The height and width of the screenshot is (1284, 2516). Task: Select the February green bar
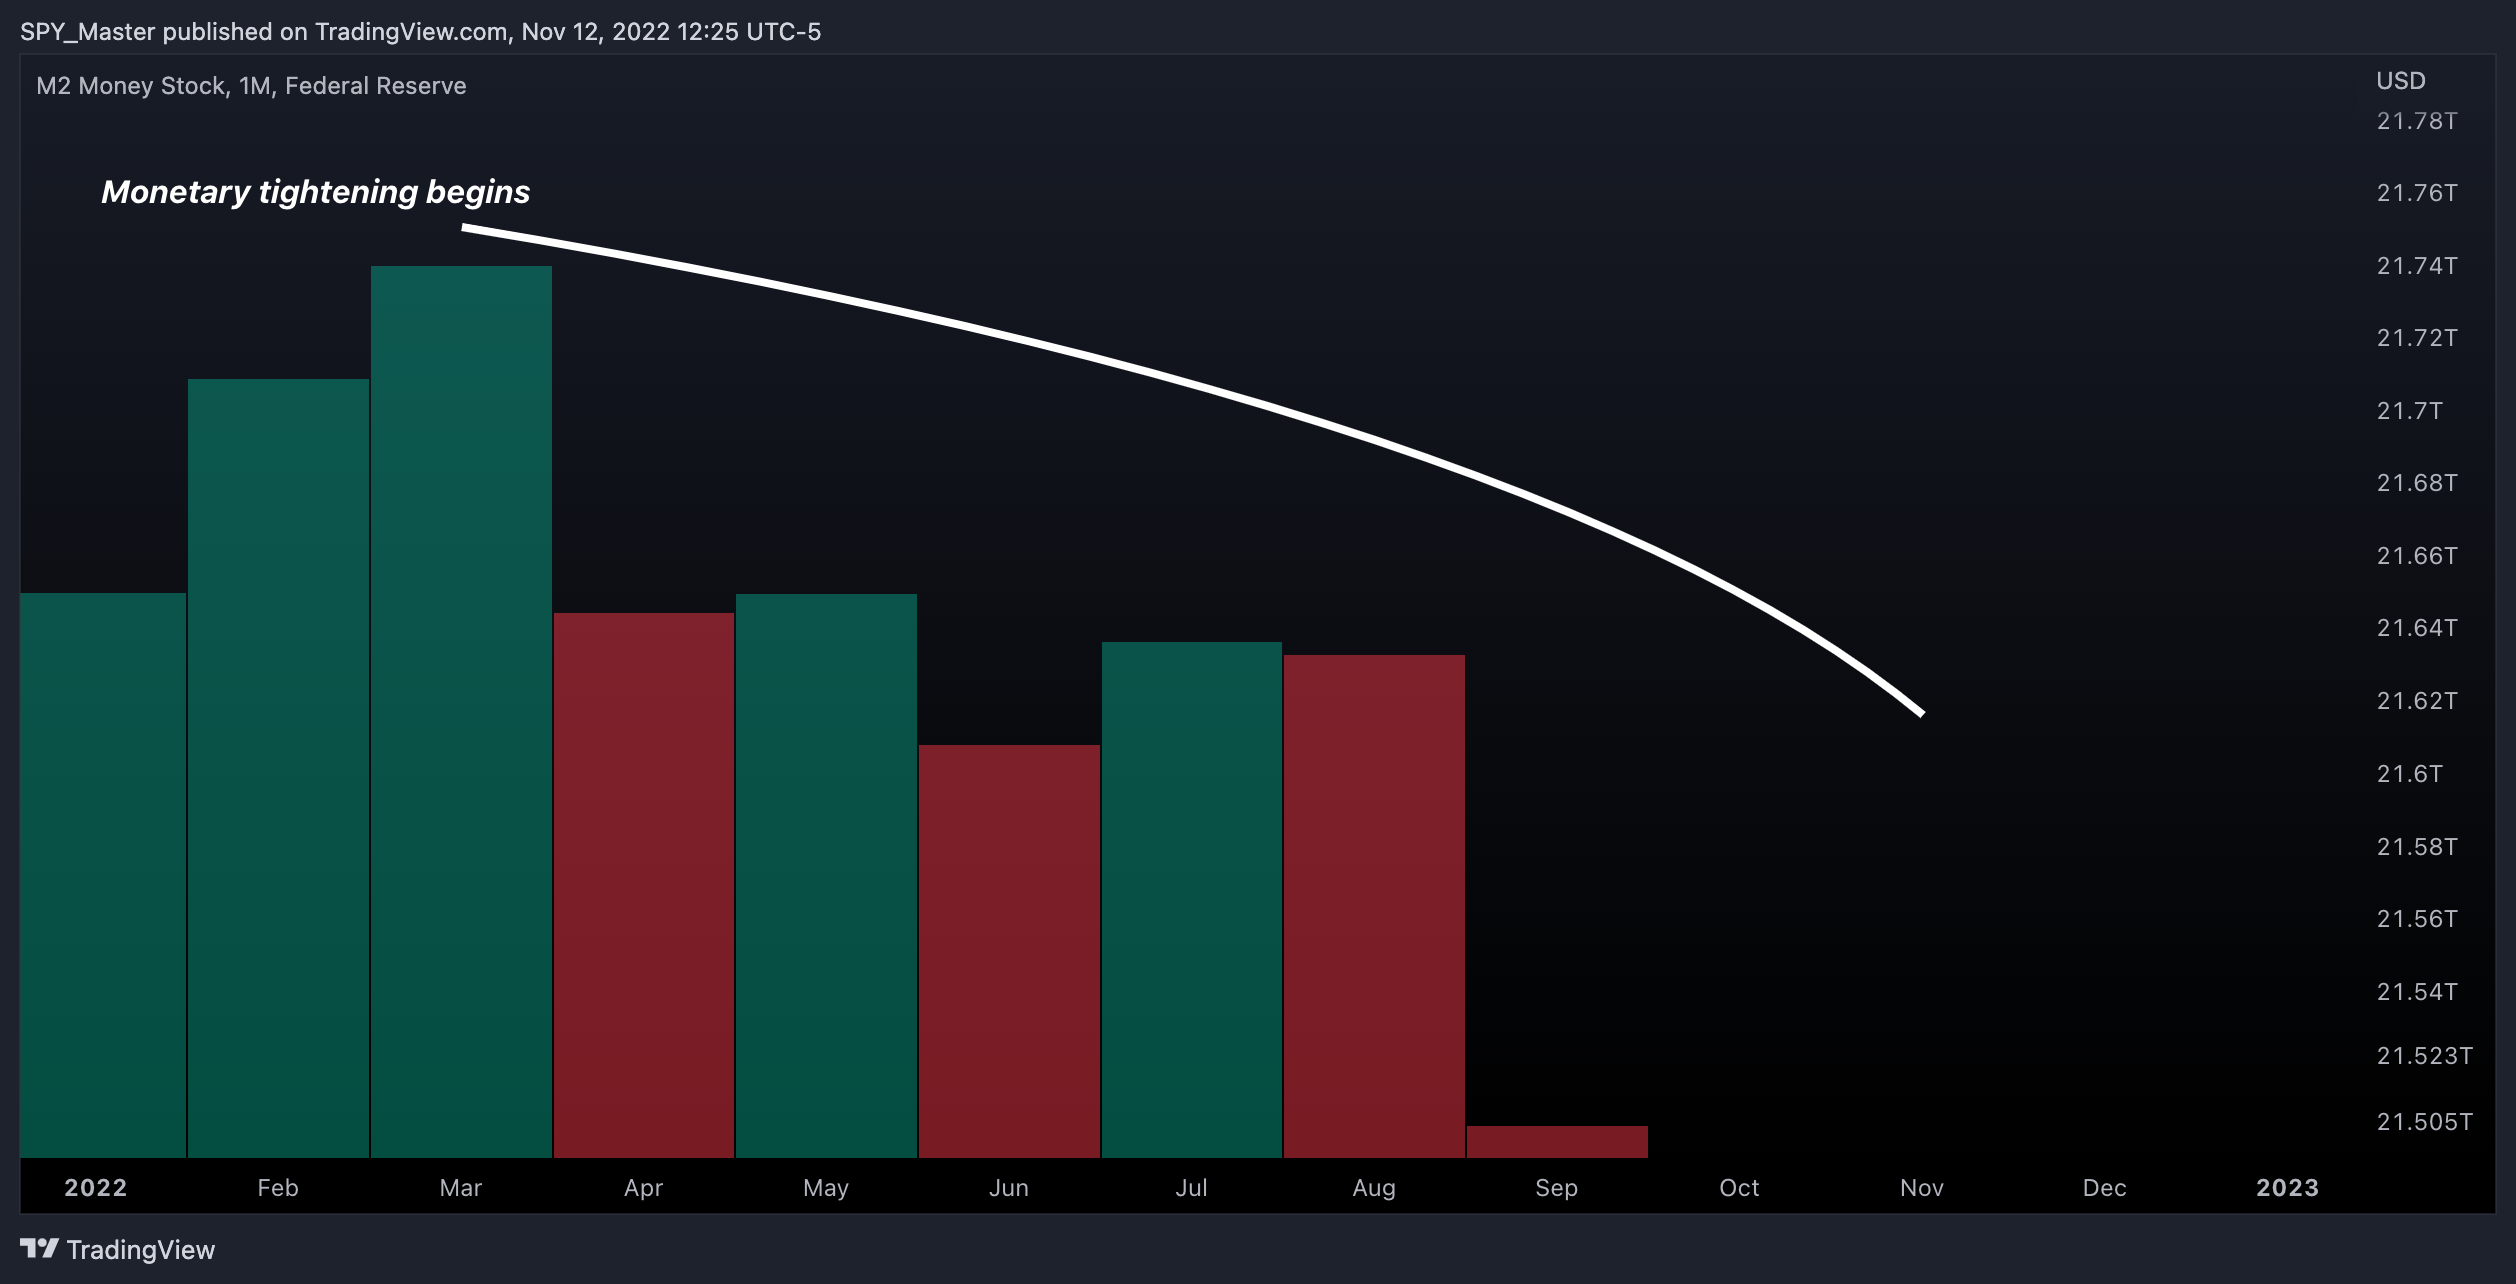(278, 768)
